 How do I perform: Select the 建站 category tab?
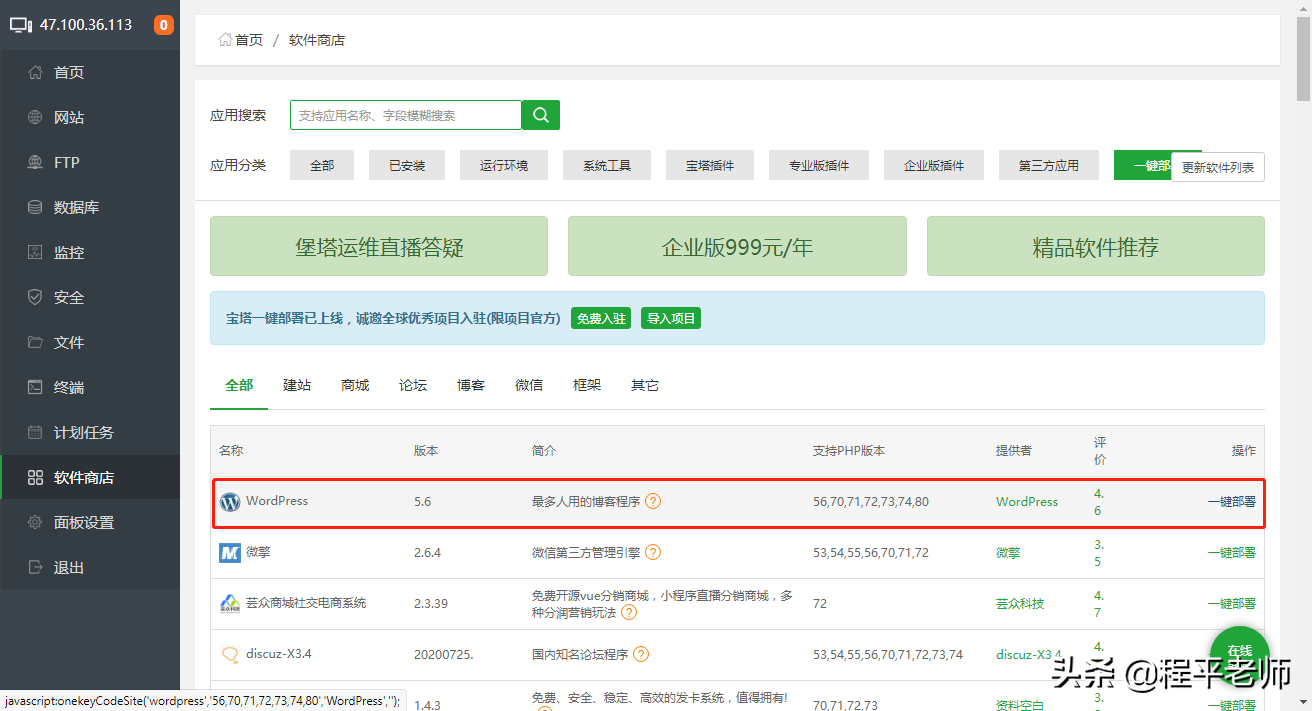(297, 385)
